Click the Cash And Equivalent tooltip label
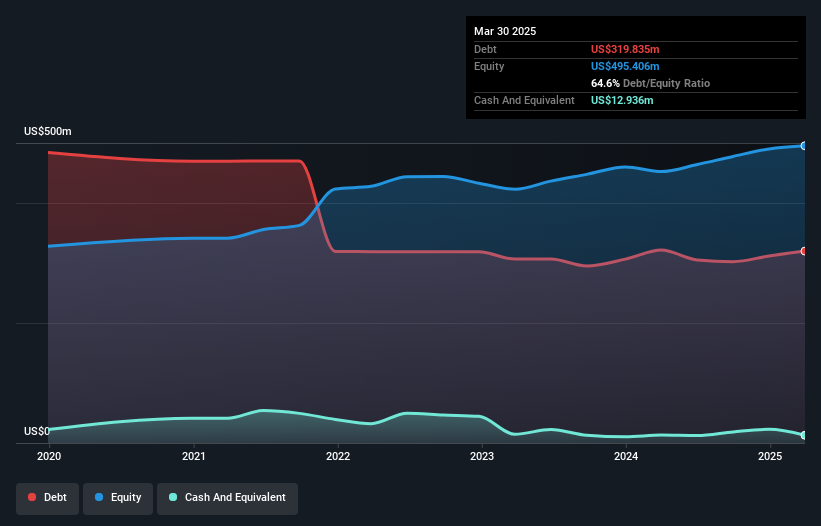This screenshot has height=526, width=821. click(x=524, y=100)
